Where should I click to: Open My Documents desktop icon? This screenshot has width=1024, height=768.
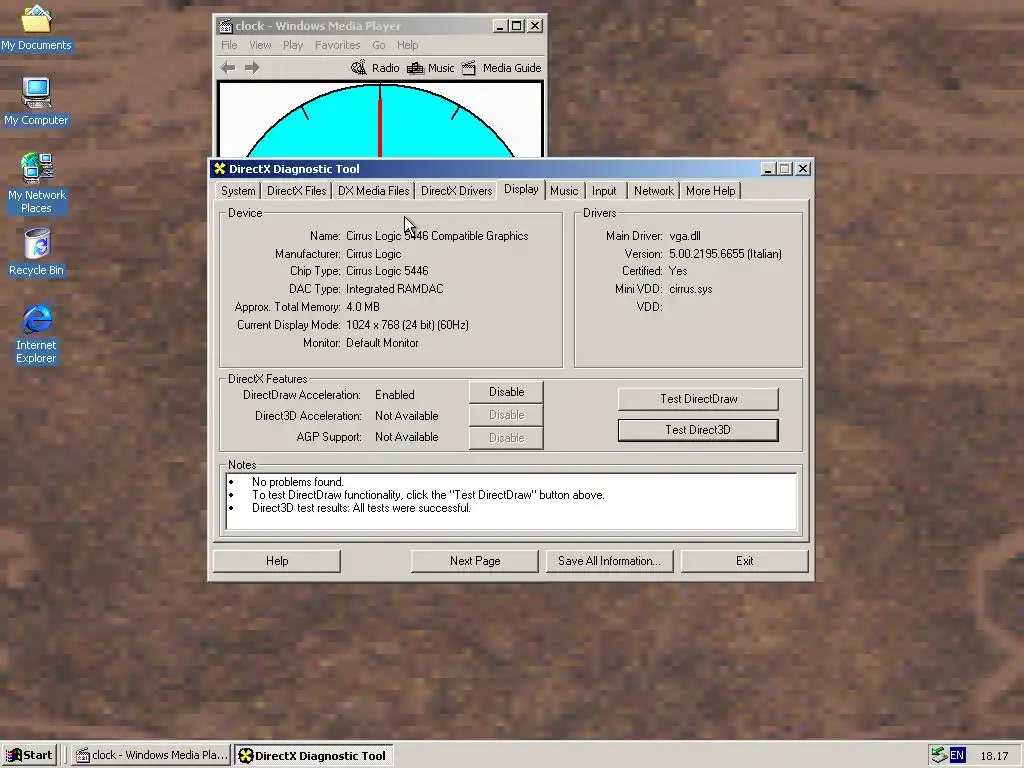(36, 27)
